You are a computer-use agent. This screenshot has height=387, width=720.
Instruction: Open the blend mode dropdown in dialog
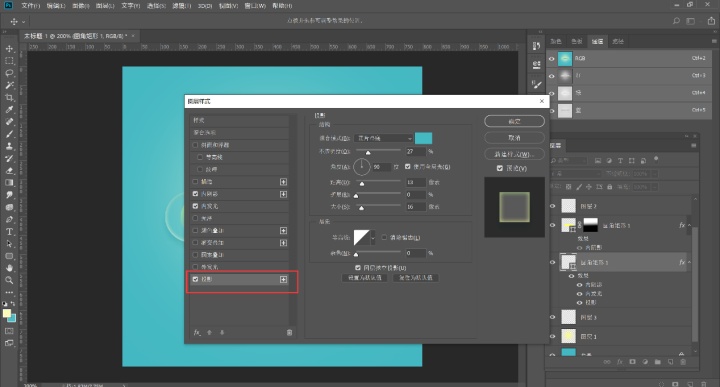383,138
